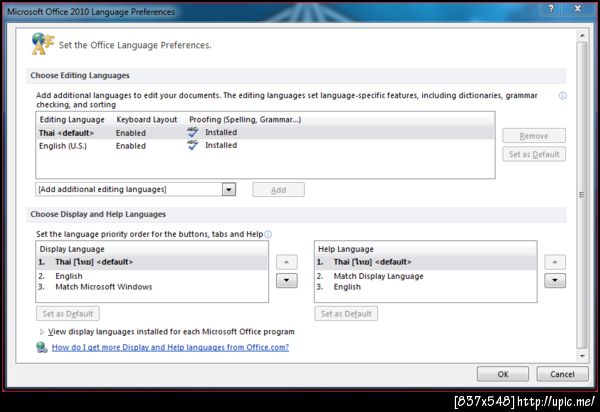Move display language down with arrow button

[x=287, y=280]
